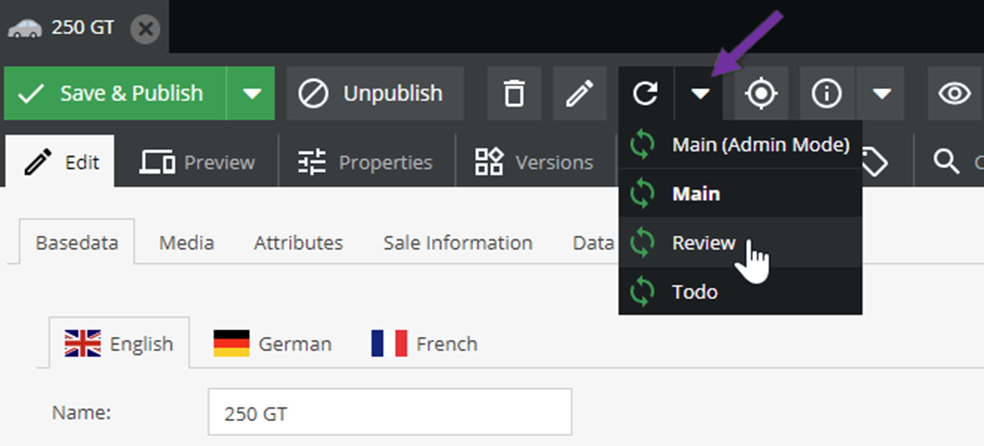Expand the reload layout dropdown arrow
984x446 pixels.
point(702,94)
